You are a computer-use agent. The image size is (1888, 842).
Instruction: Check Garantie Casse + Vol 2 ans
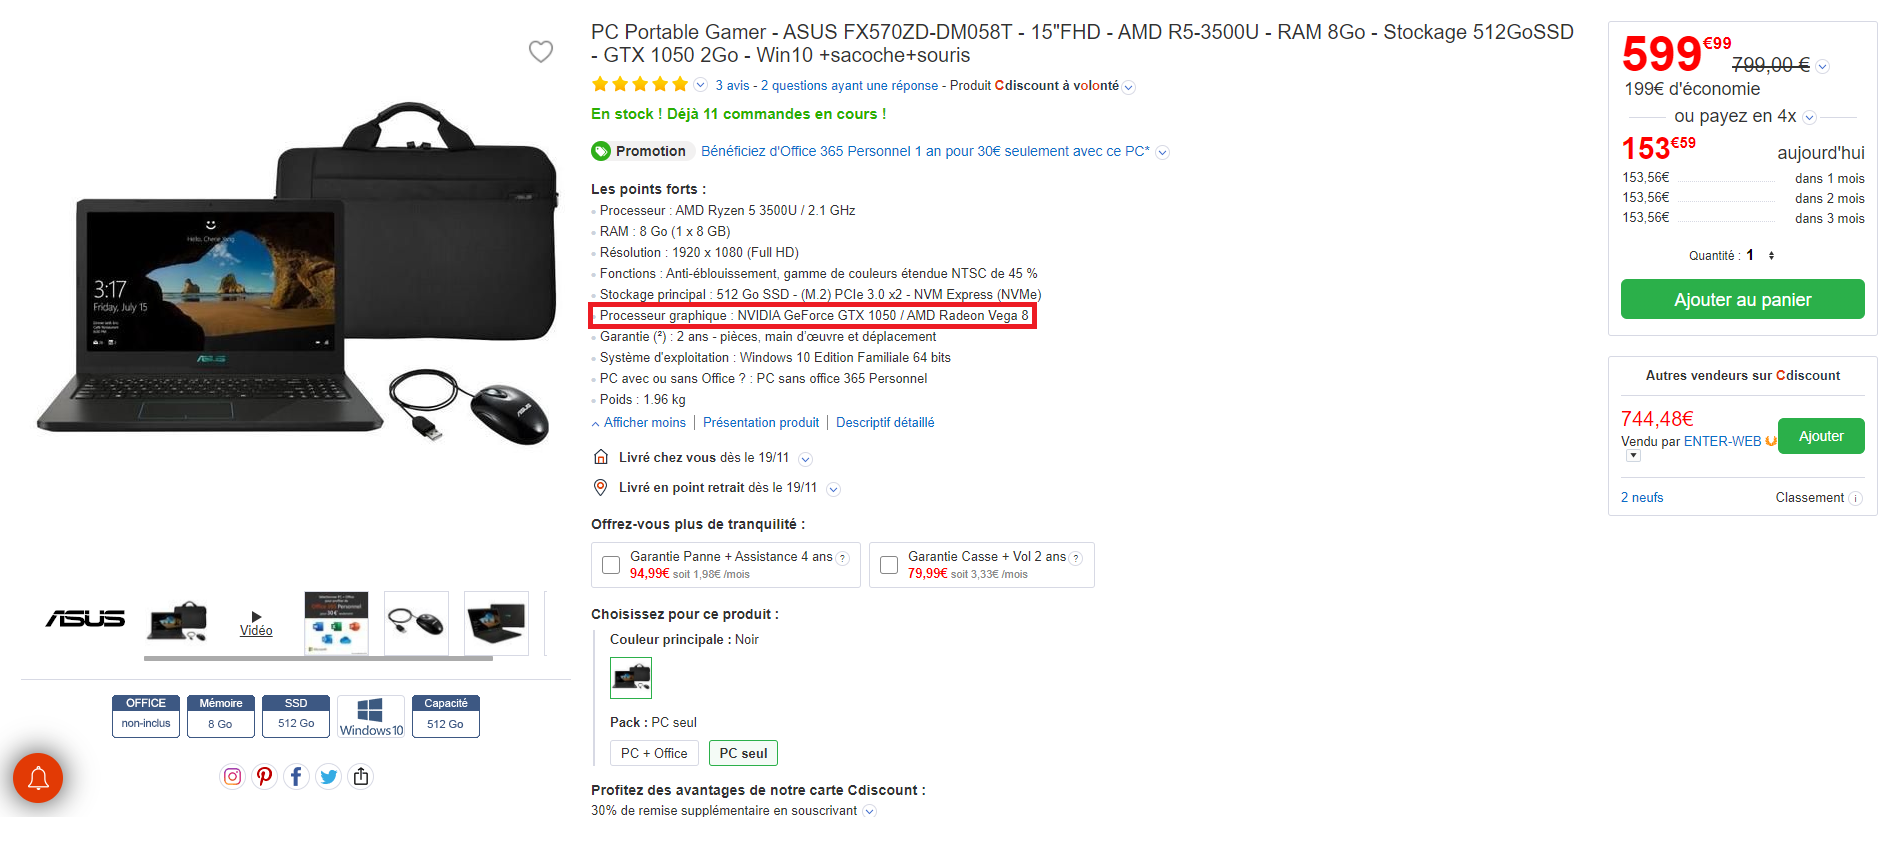coord(889,565)
